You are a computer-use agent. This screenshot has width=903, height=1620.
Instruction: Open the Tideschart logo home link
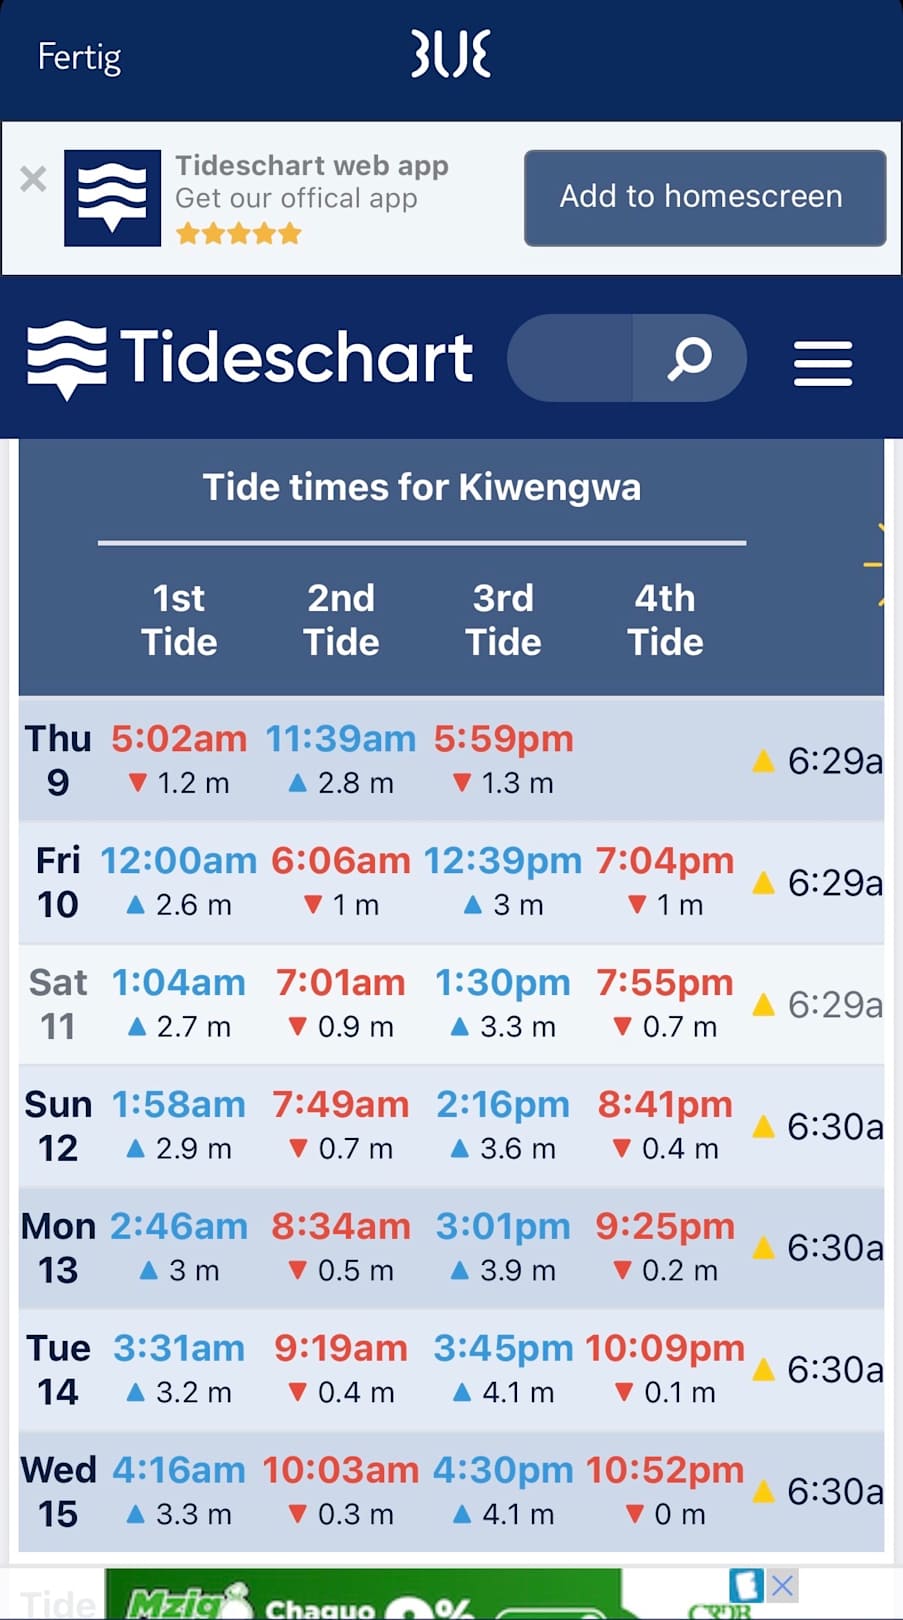click(250, 358)
